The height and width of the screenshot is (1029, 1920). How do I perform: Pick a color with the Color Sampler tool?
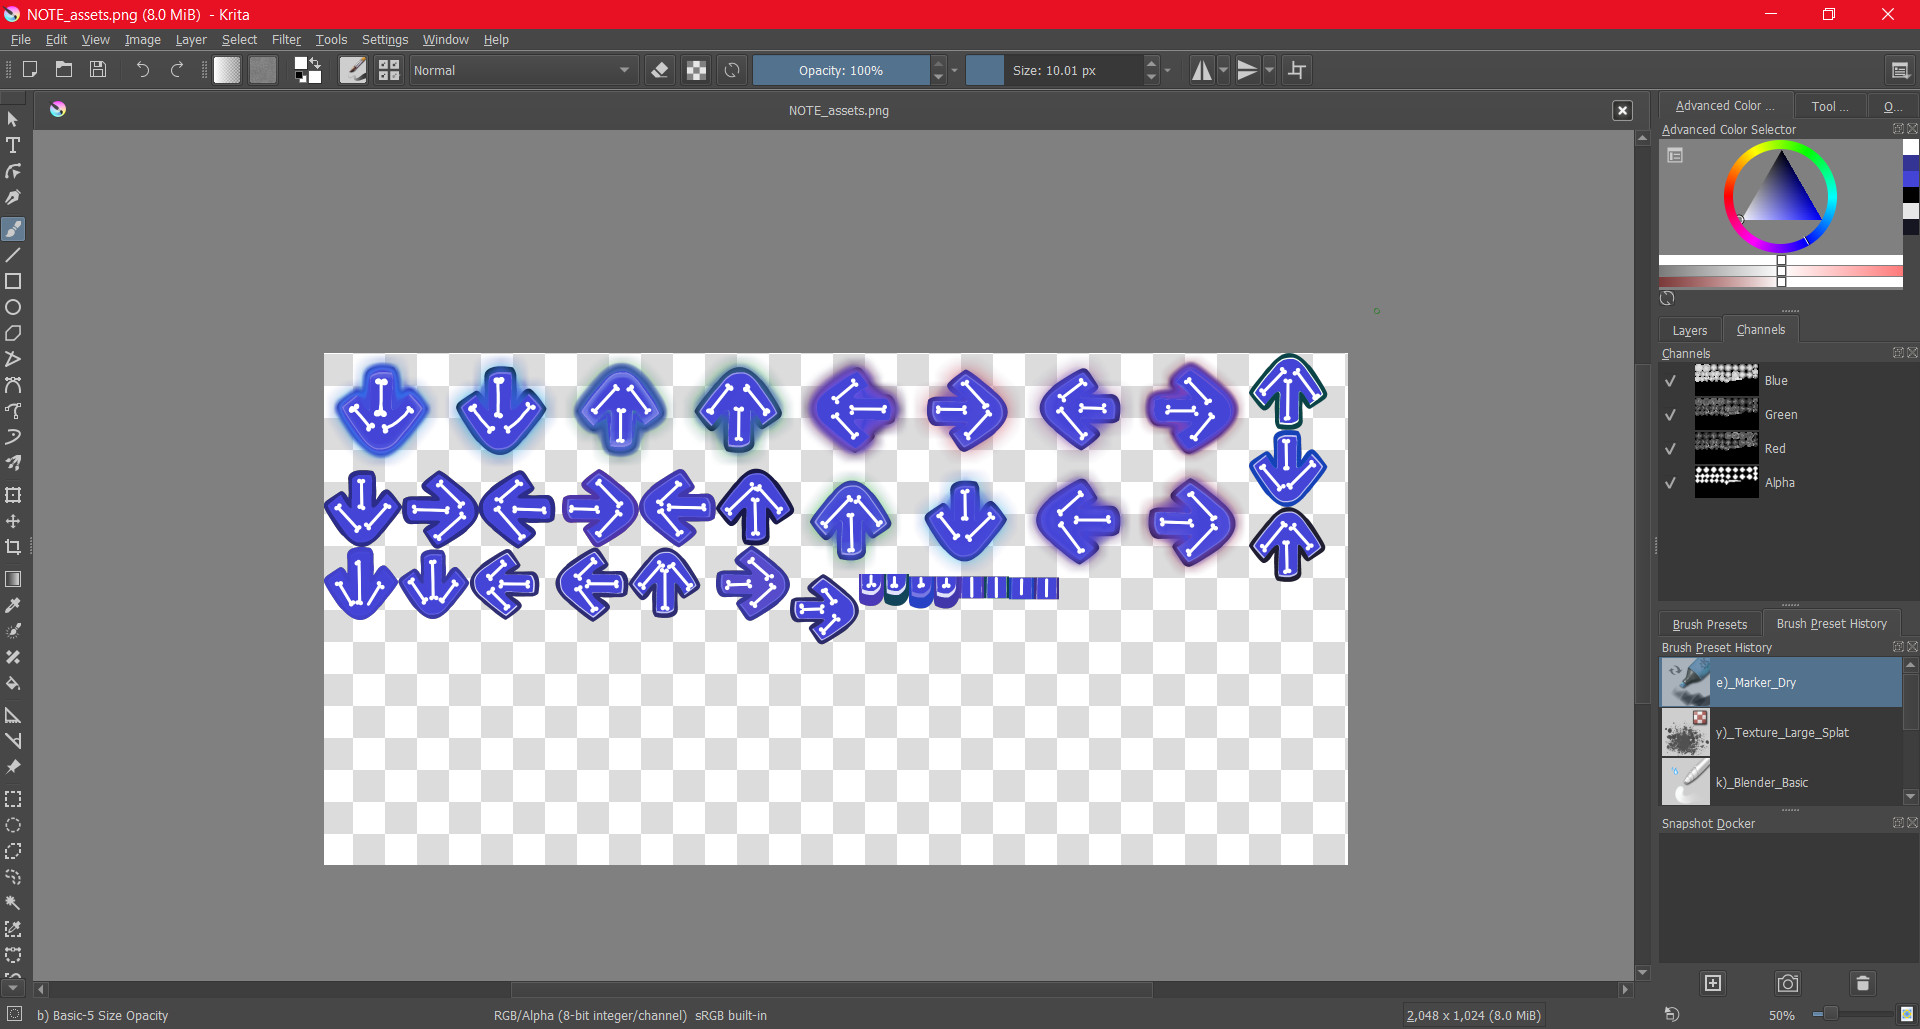coord(13,604)
